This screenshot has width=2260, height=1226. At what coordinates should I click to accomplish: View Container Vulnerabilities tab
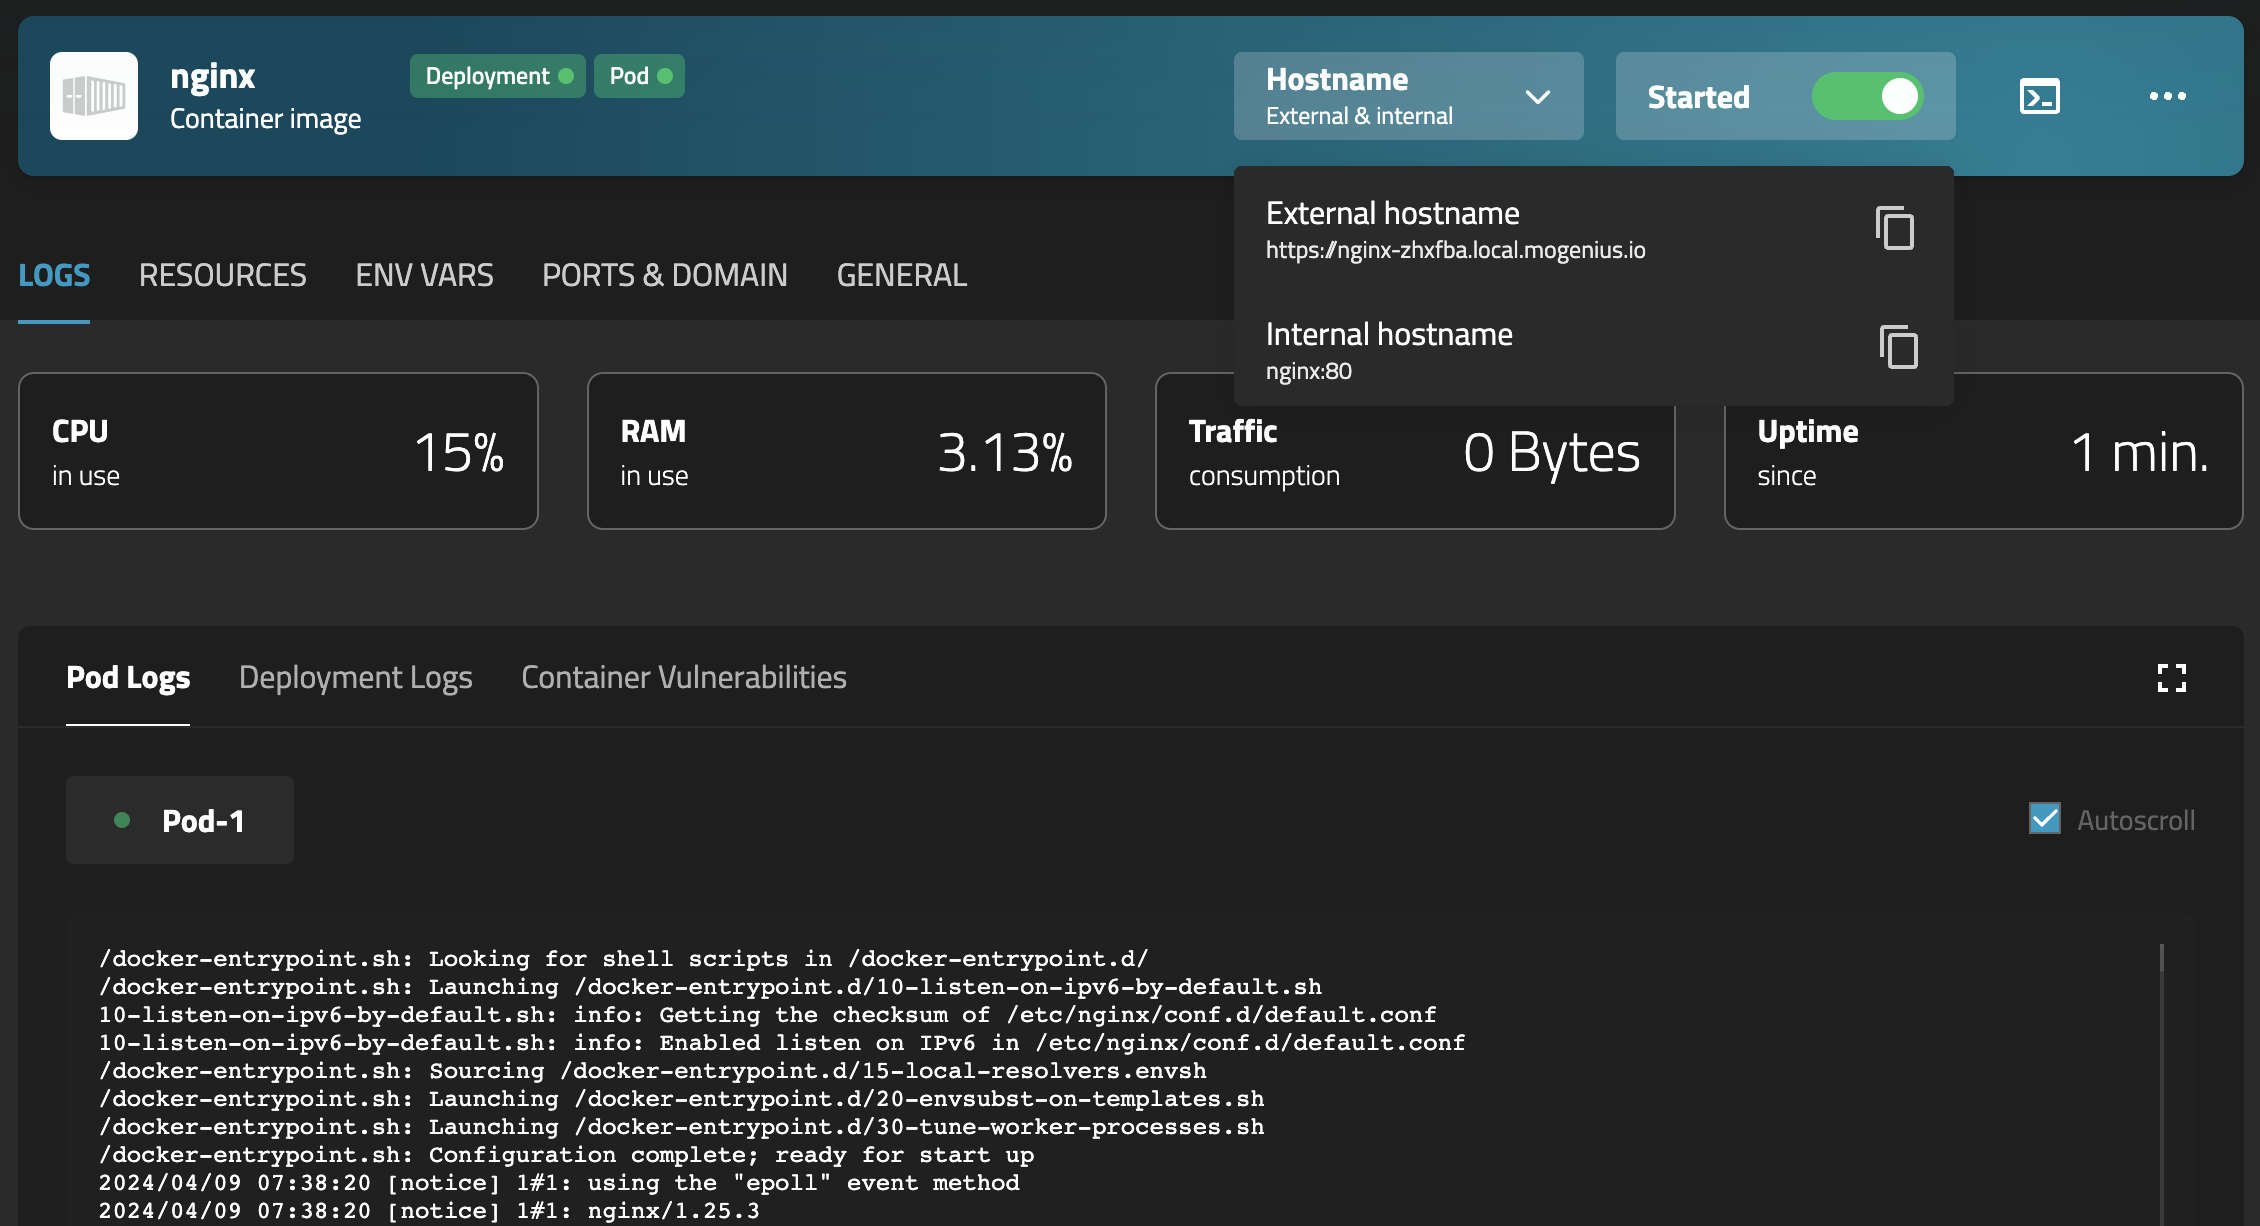pos(683,678)
